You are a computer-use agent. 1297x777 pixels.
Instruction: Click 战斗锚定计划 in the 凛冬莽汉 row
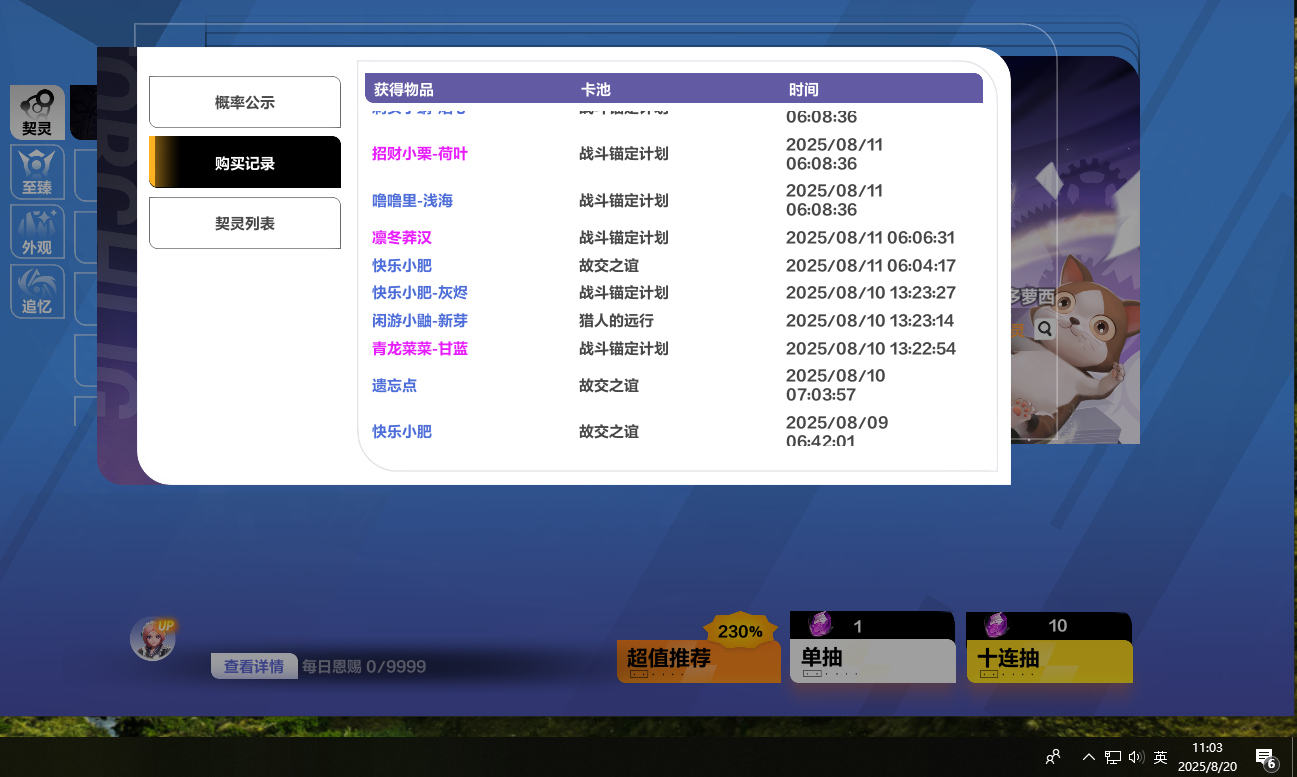click(624, 238)
